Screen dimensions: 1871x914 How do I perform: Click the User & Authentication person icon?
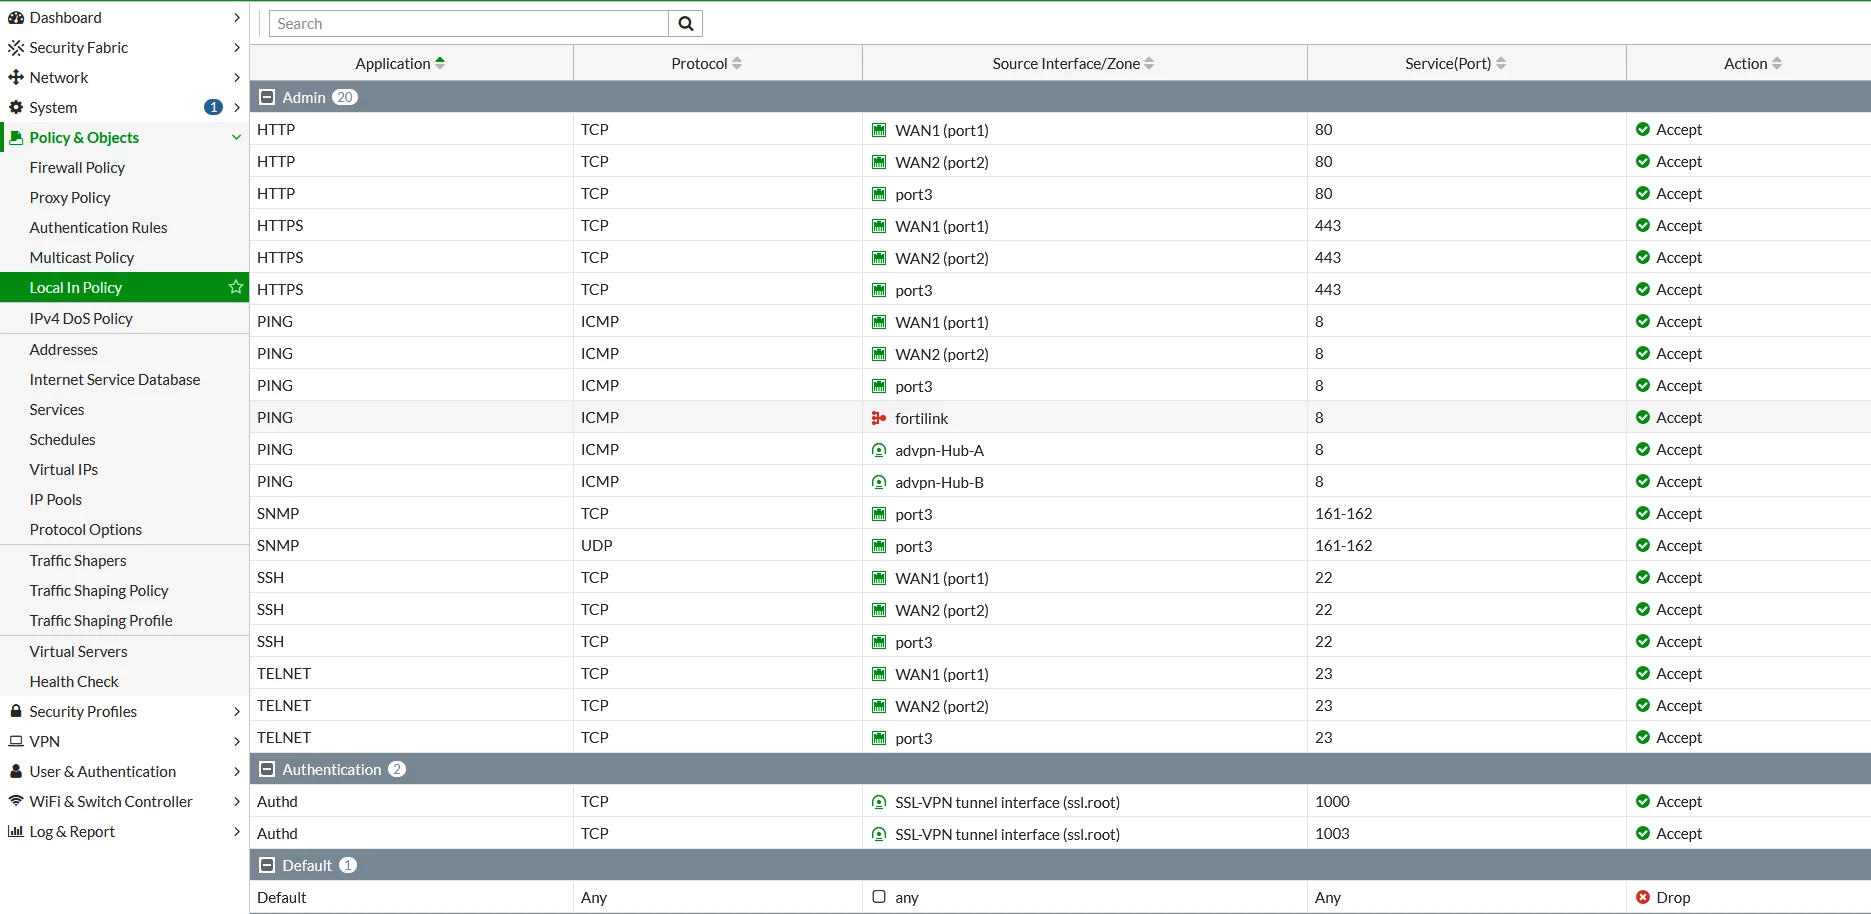point(16,771)
